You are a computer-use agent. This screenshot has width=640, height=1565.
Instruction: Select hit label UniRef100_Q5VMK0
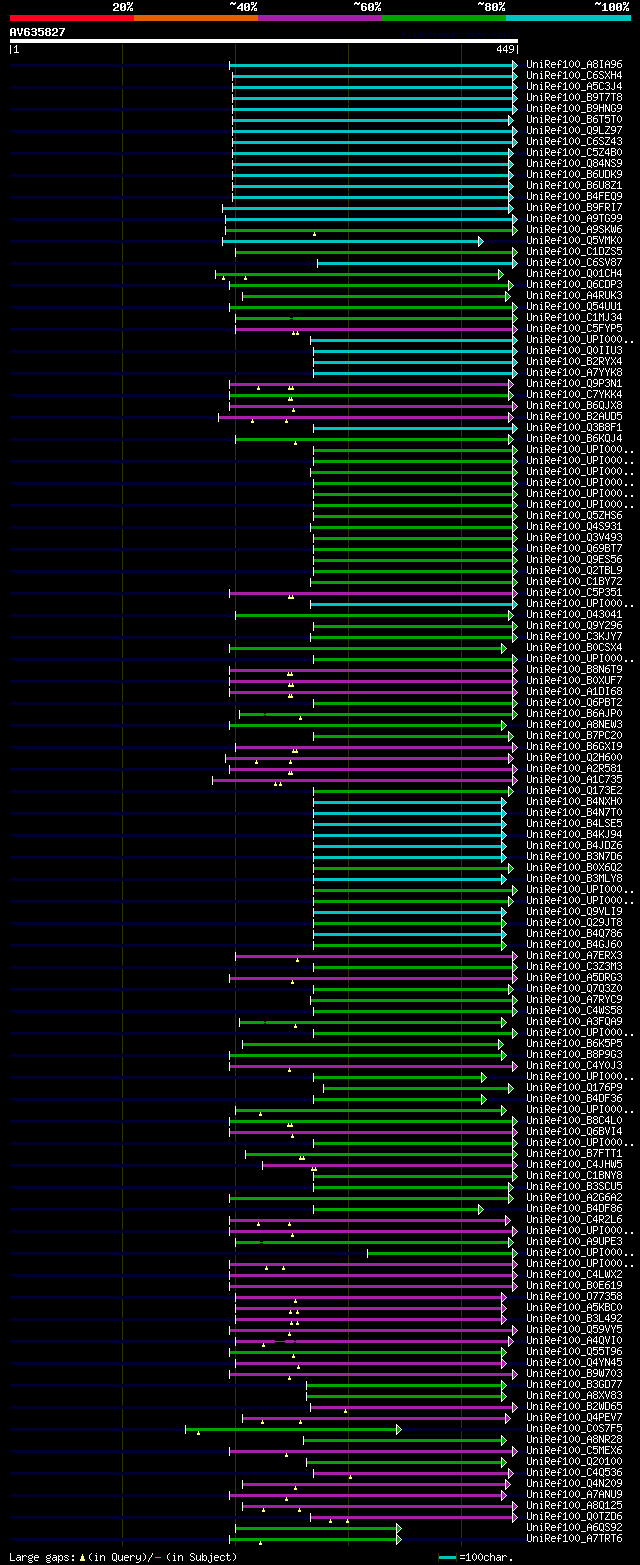[x=574, y=240]
